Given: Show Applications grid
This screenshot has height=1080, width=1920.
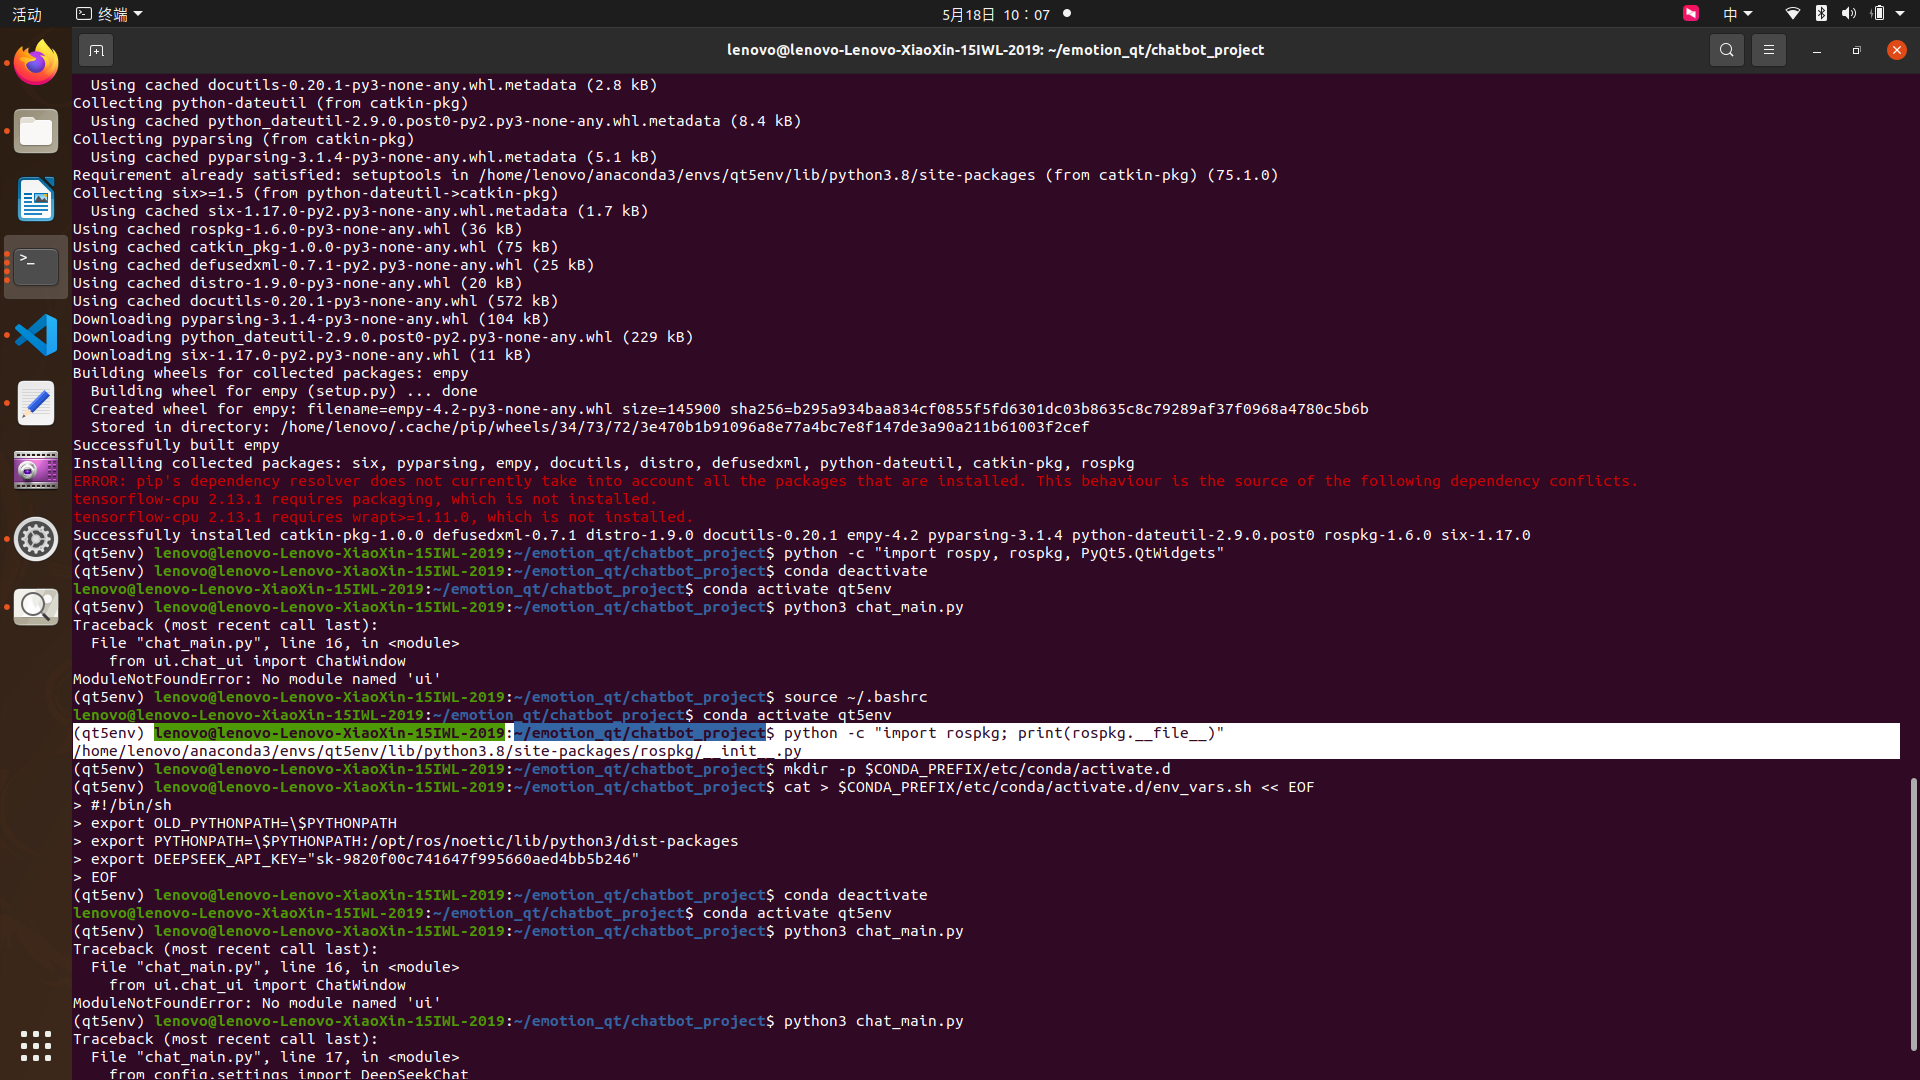Looking at the screenshot, I should click(x=36, y=1046).
